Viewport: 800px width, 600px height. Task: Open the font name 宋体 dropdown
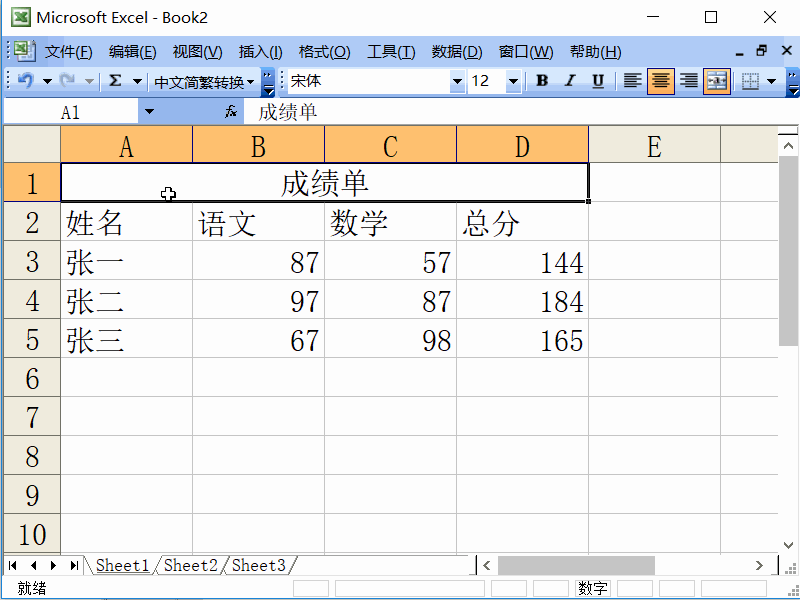pyautogui.click(x=457, y=81)
